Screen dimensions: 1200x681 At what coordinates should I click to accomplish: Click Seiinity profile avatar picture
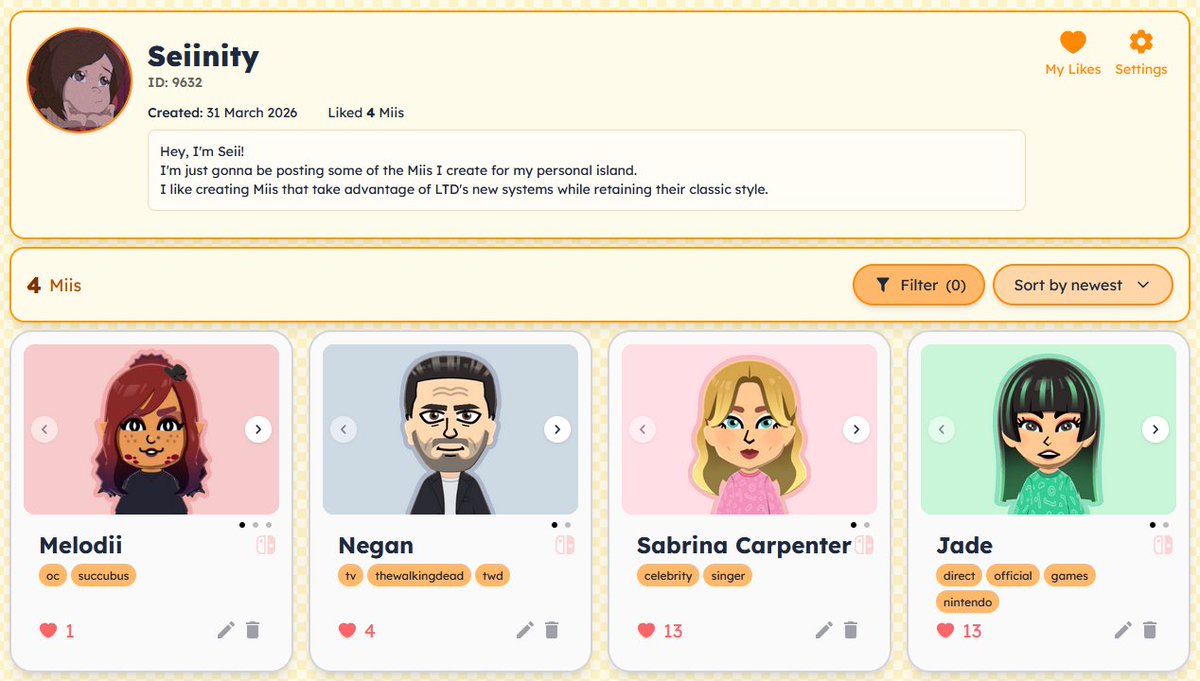click(x=80, y=80)
